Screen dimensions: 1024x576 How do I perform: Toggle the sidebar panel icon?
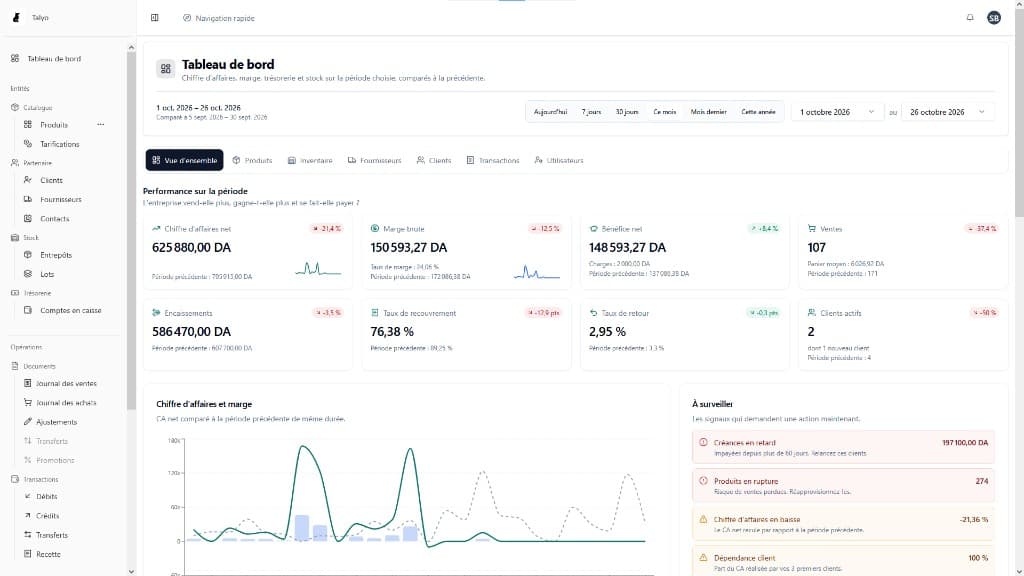[155, 18]
